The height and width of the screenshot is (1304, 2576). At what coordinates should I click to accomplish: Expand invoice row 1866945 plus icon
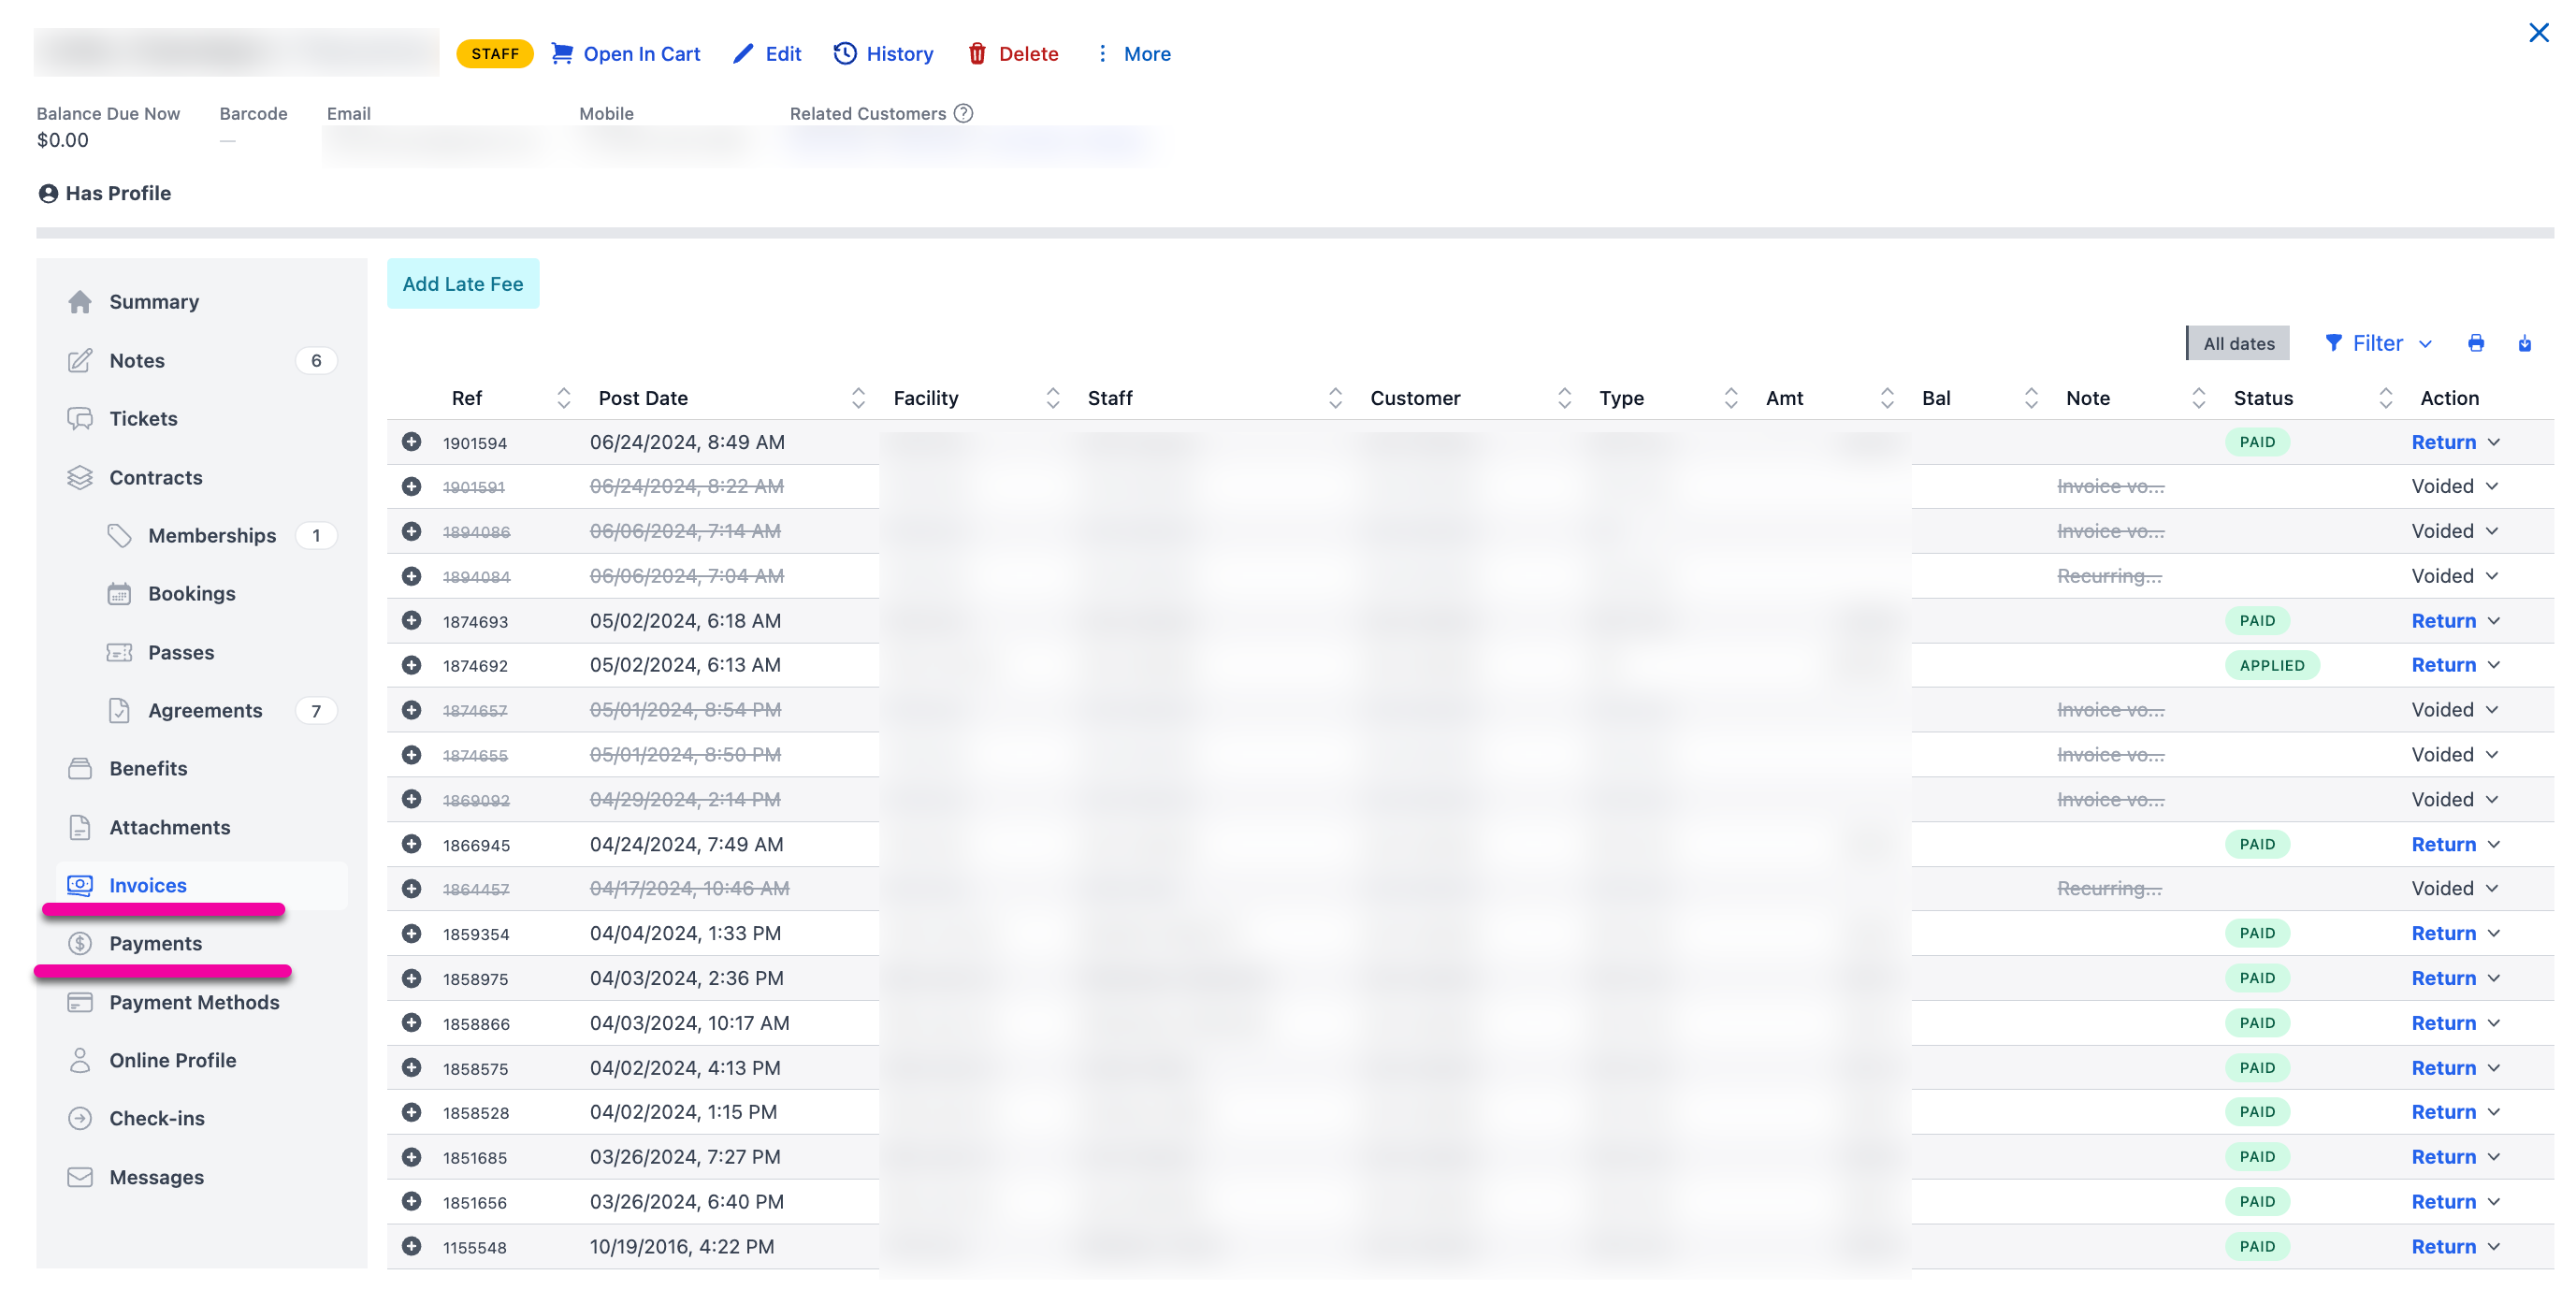411,844
